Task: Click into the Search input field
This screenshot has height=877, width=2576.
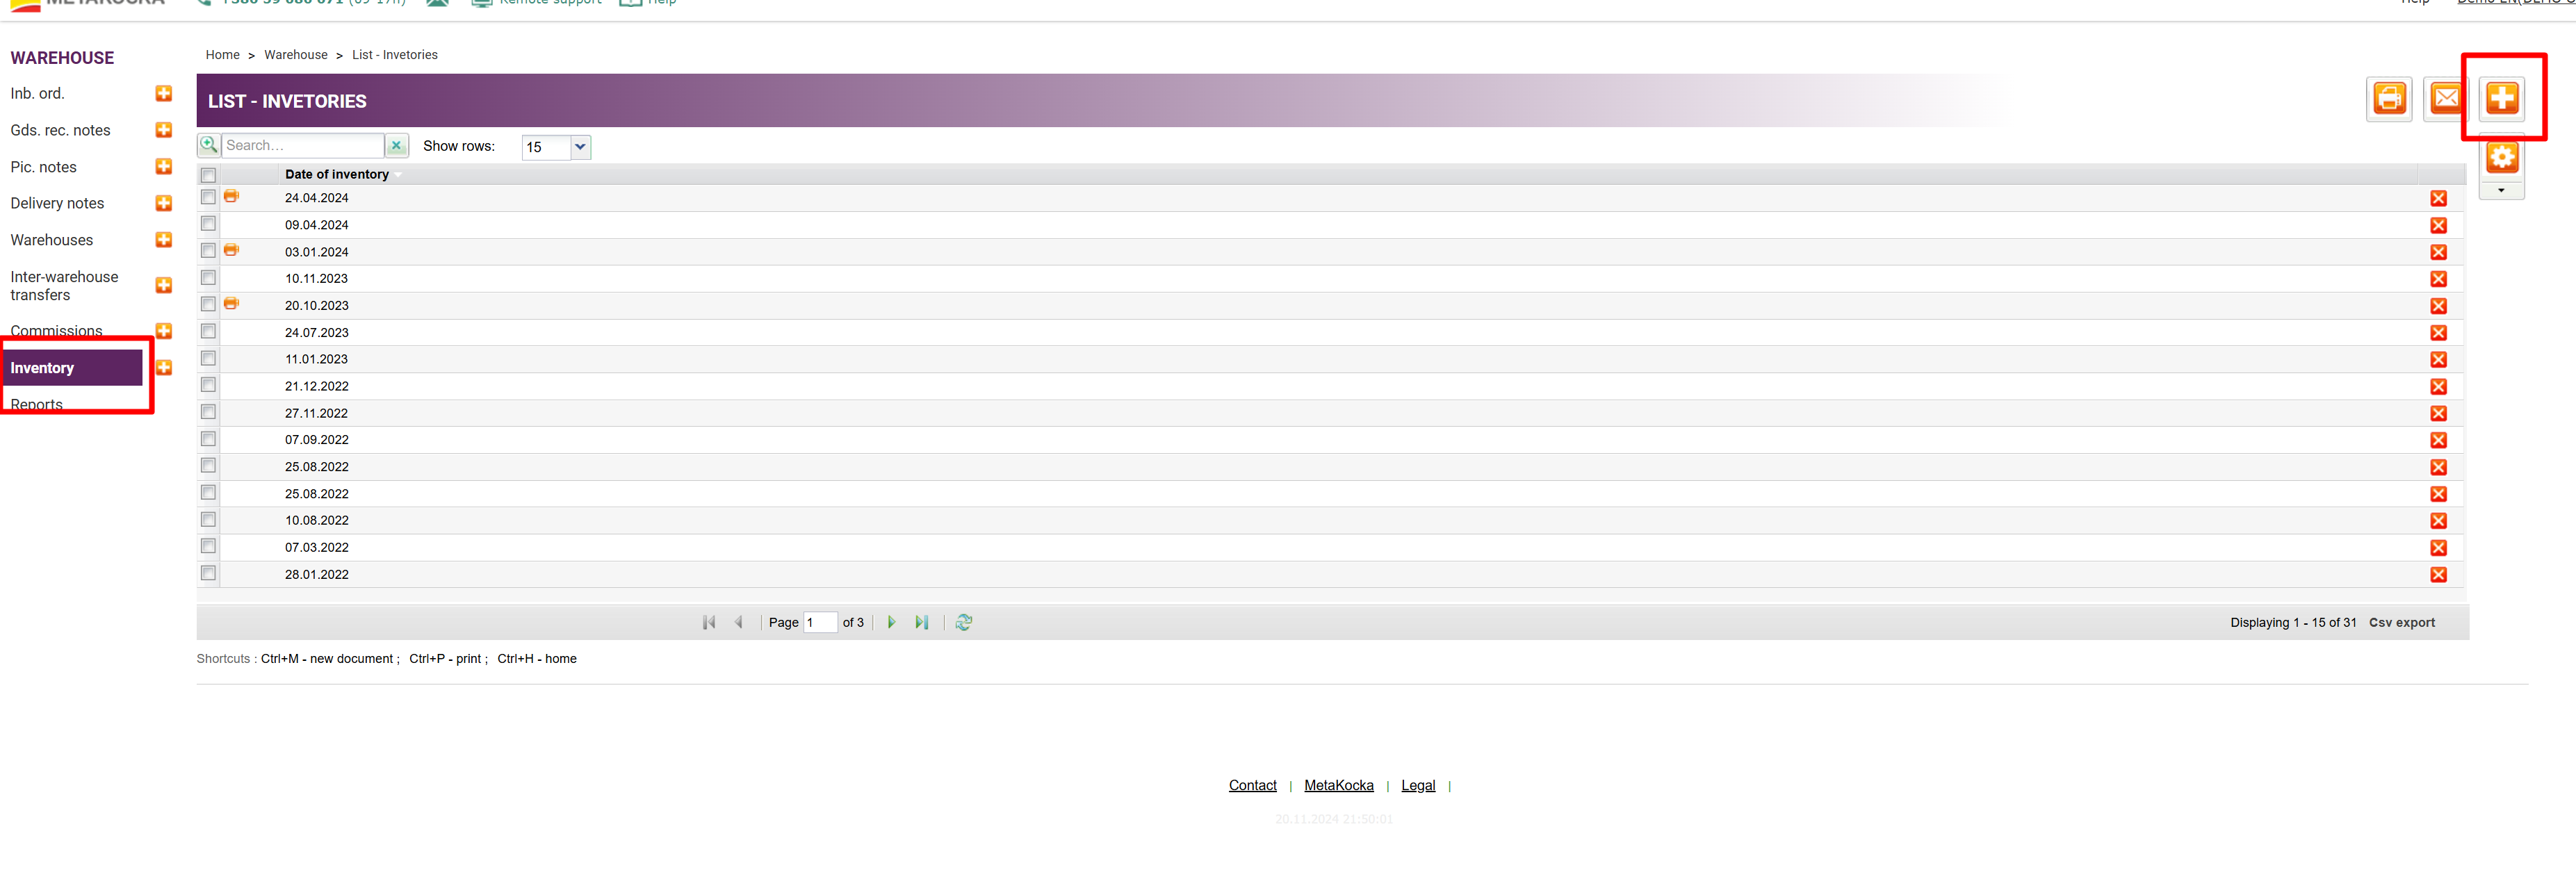Action: click(302, 146)
